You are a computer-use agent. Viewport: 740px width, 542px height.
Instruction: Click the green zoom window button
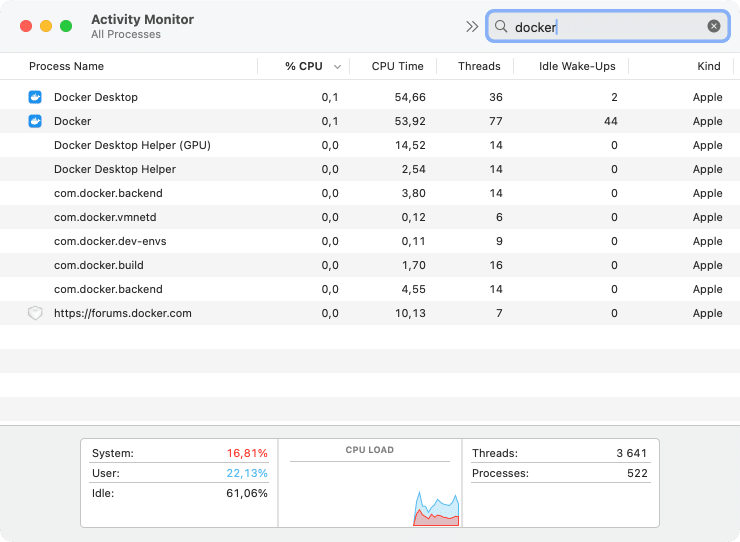pyautogui.click(x=66, y=26)
